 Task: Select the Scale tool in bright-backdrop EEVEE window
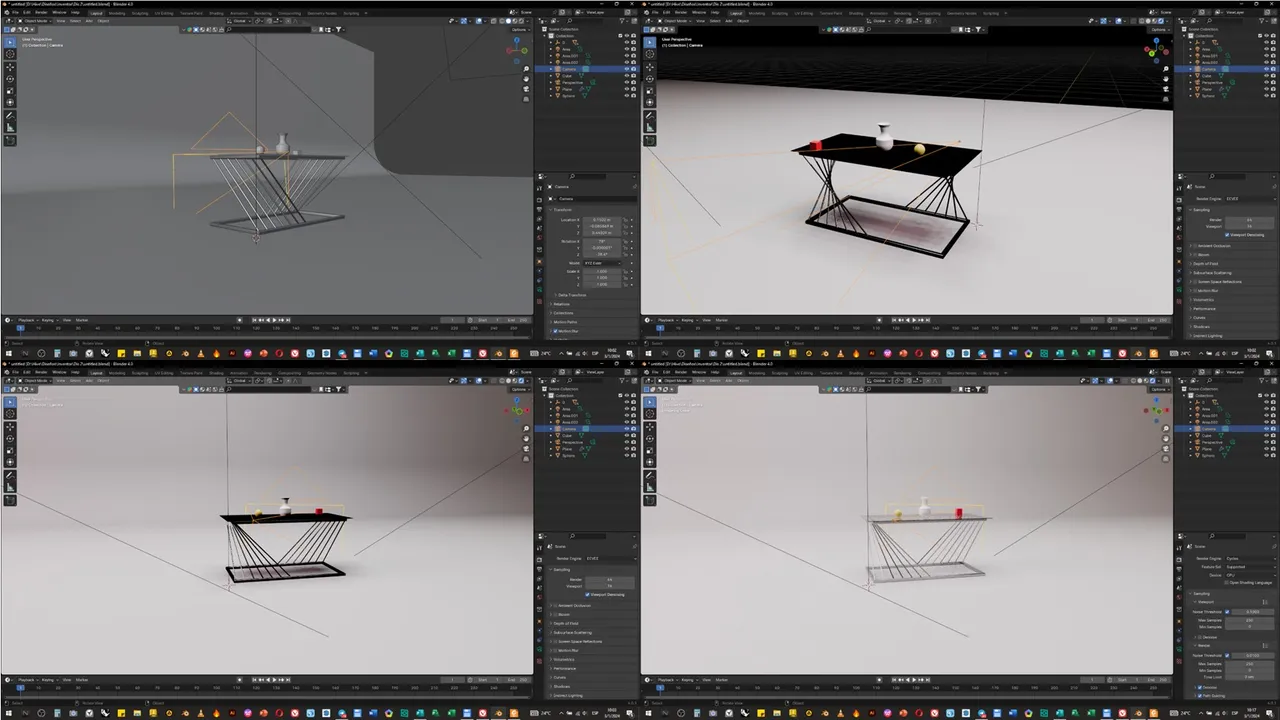(x=10, y=451)
